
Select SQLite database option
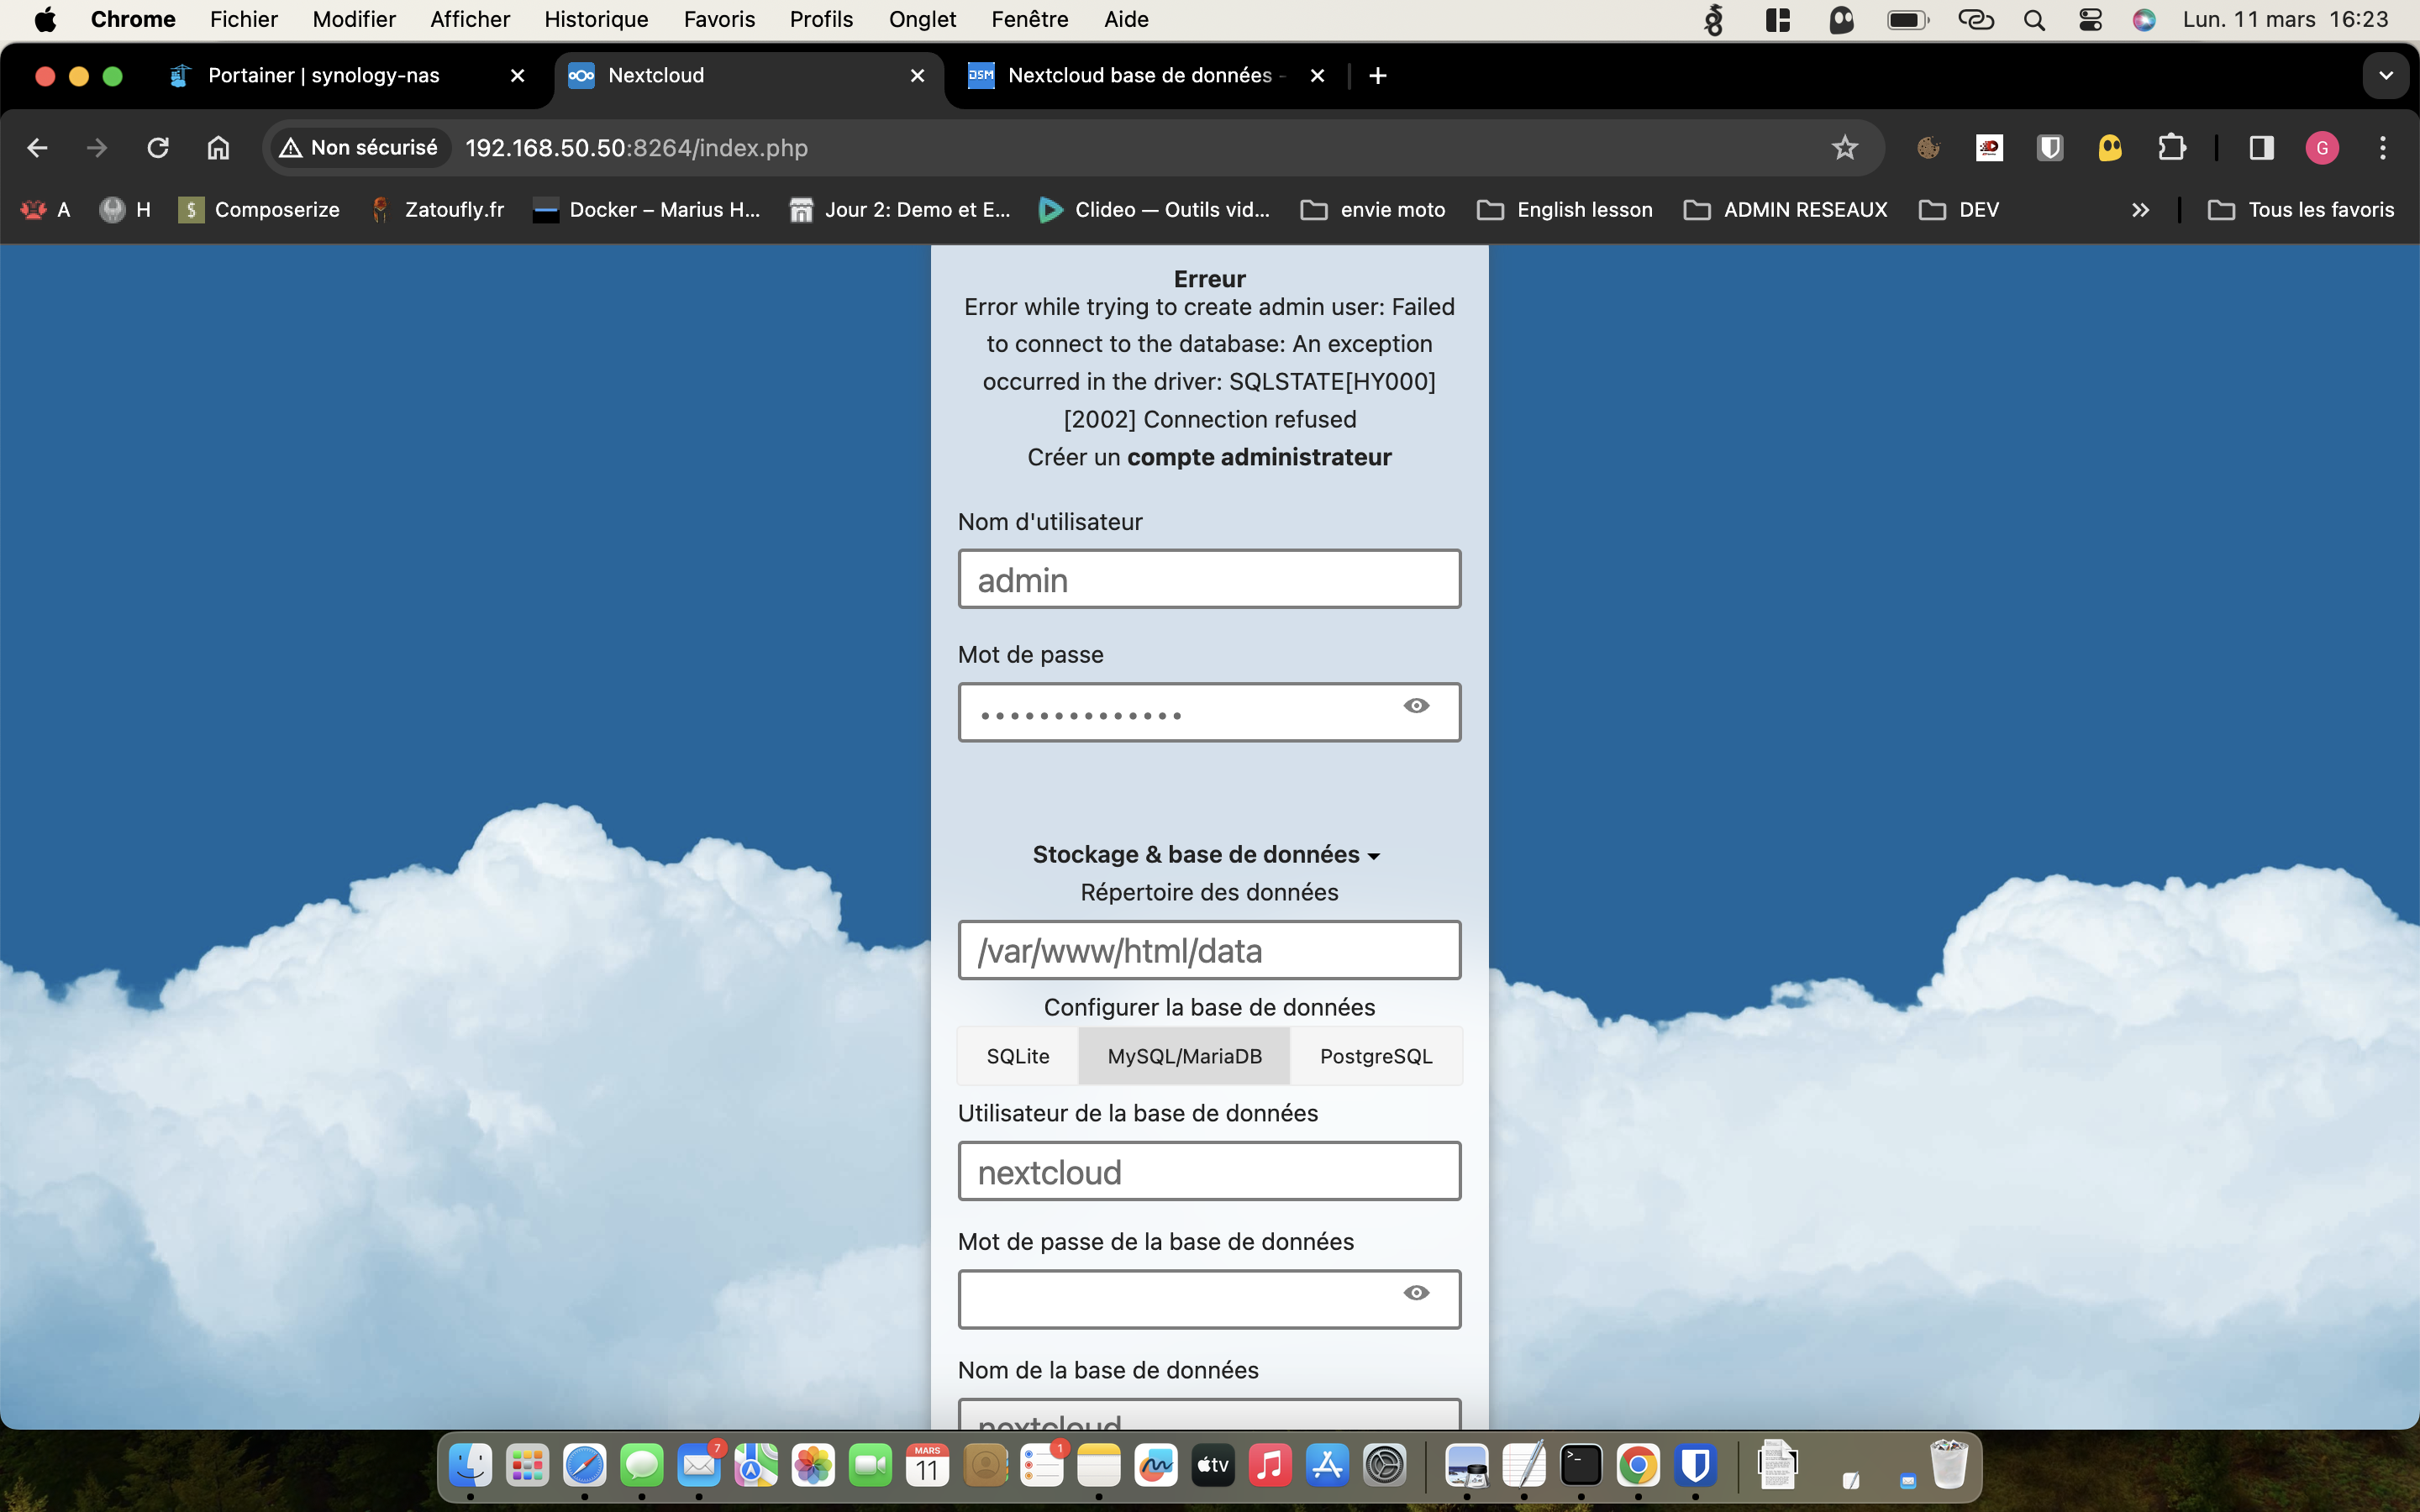(1018, 1056)
